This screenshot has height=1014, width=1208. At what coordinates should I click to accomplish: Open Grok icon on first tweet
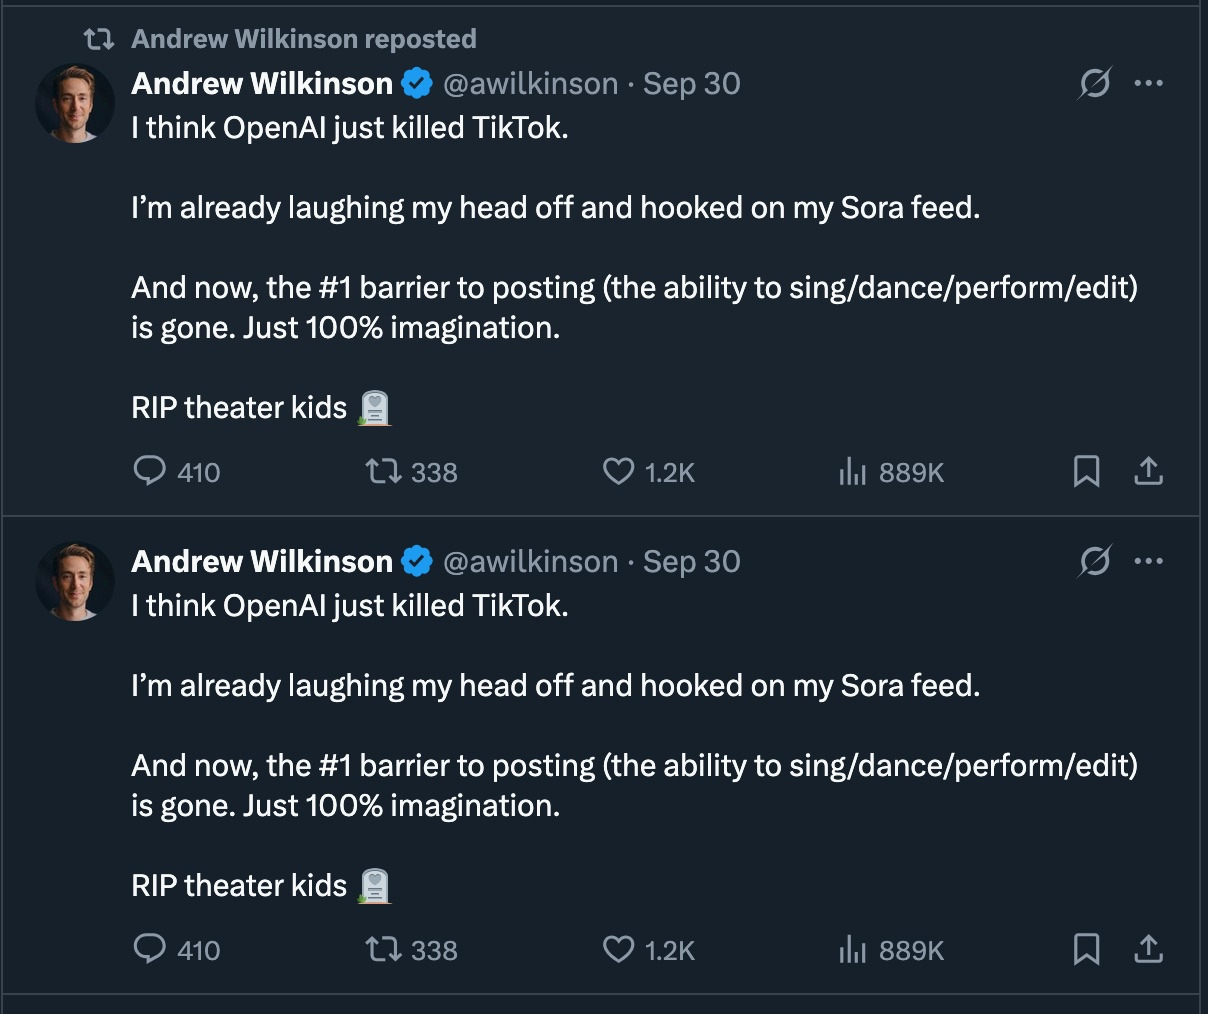pos(1094,83)
